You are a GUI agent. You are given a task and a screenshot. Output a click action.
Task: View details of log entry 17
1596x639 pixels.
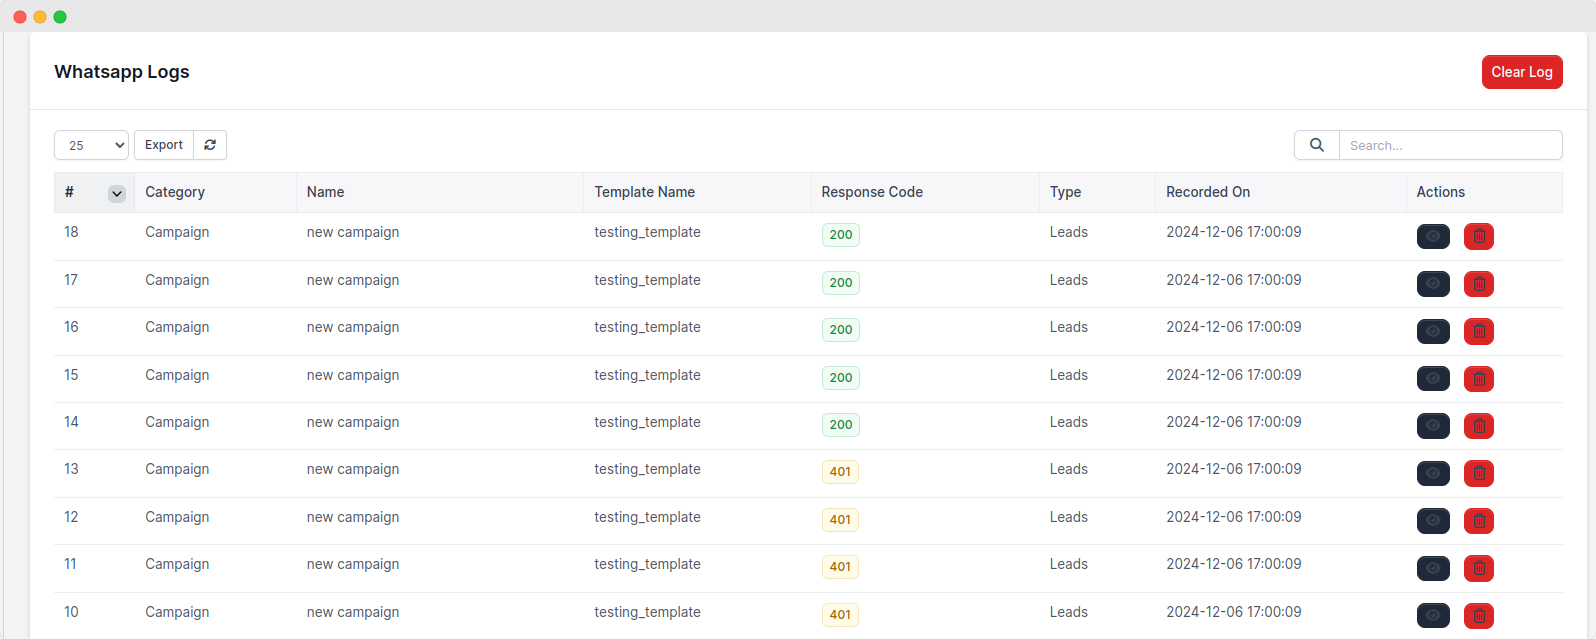pyautogui.click(x=1432, y=284)
